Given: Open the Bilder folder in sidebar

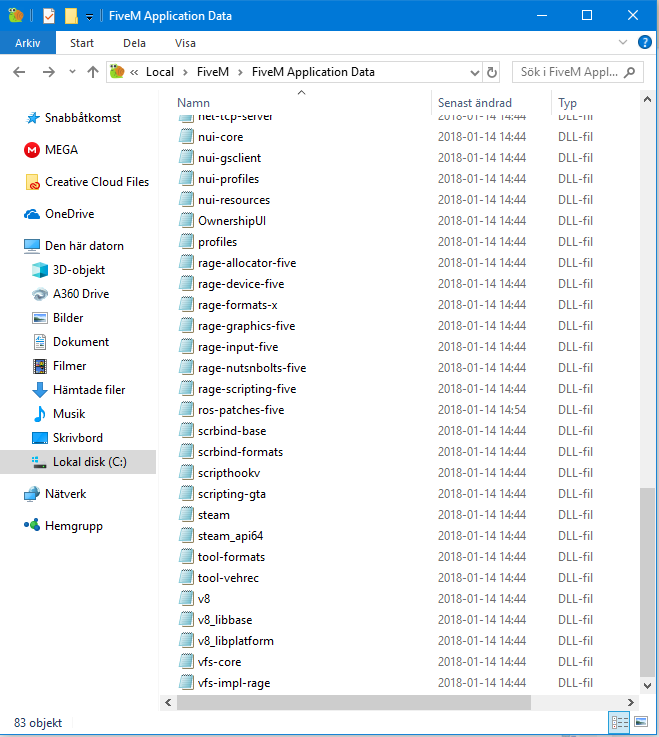Looking at the screenshot, I should point(68,317).
